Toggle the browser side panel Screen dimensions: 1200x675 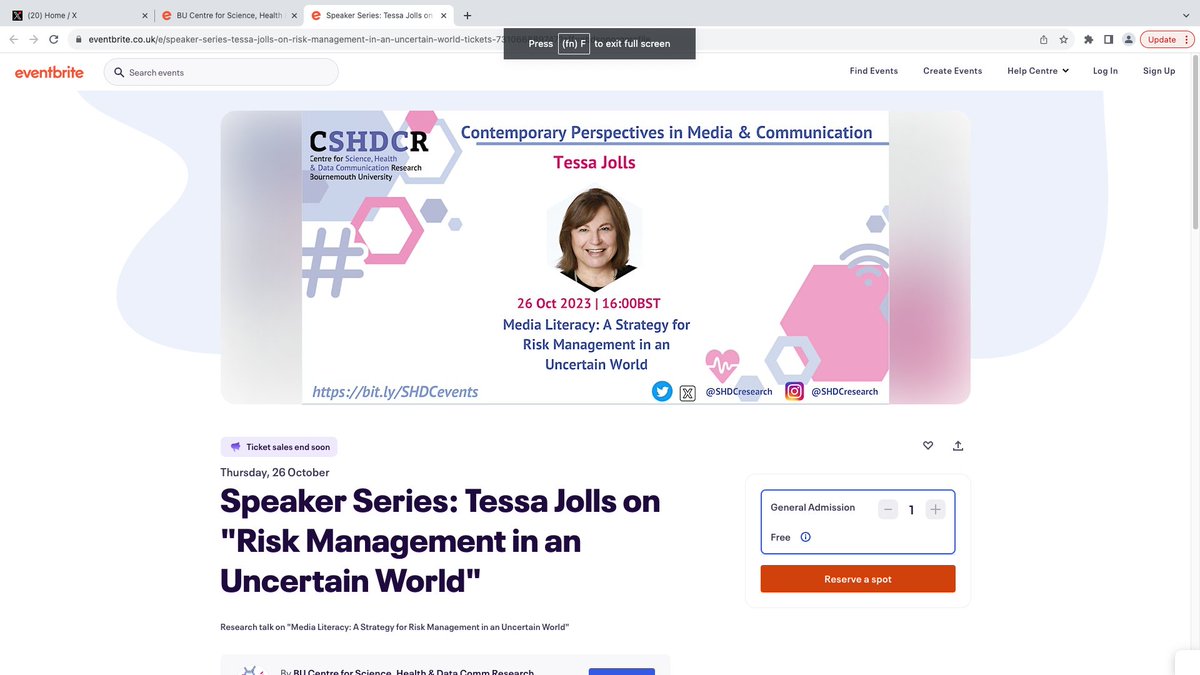(x=1108, y=39)
